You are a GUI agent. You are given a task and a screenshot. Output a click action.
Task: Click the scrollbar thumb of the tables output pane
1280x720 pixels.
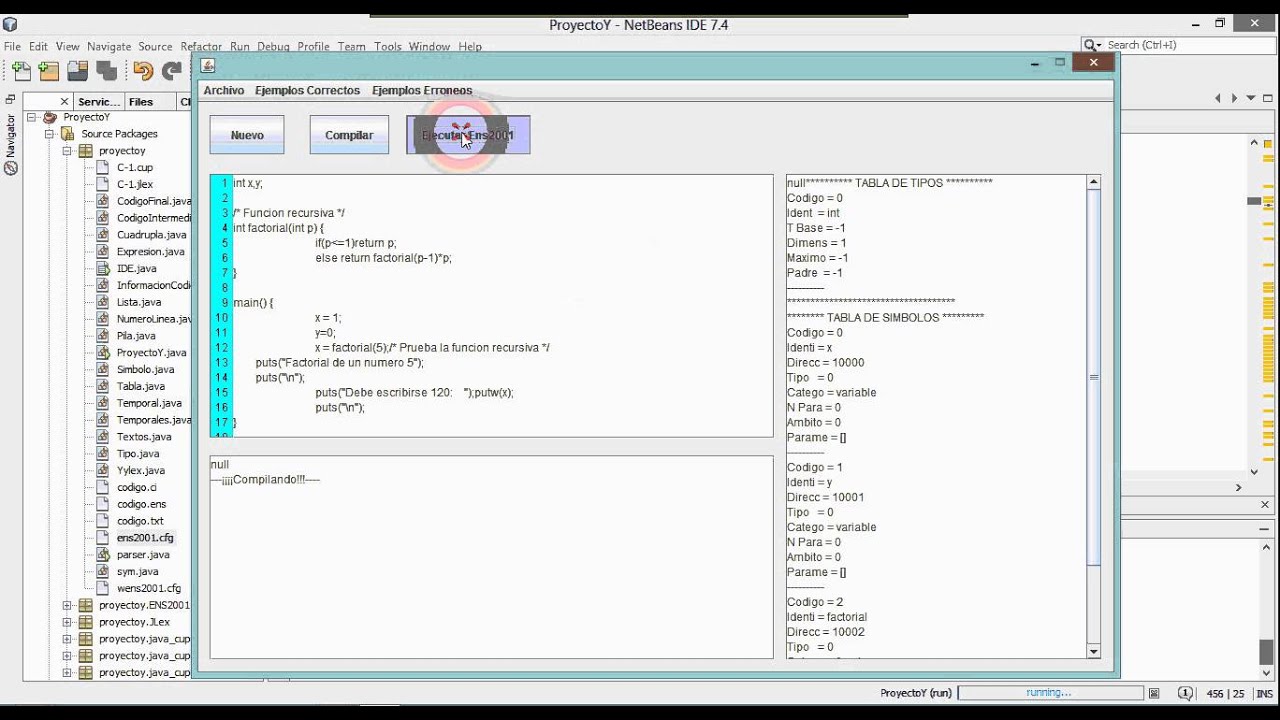point(1093,377)
